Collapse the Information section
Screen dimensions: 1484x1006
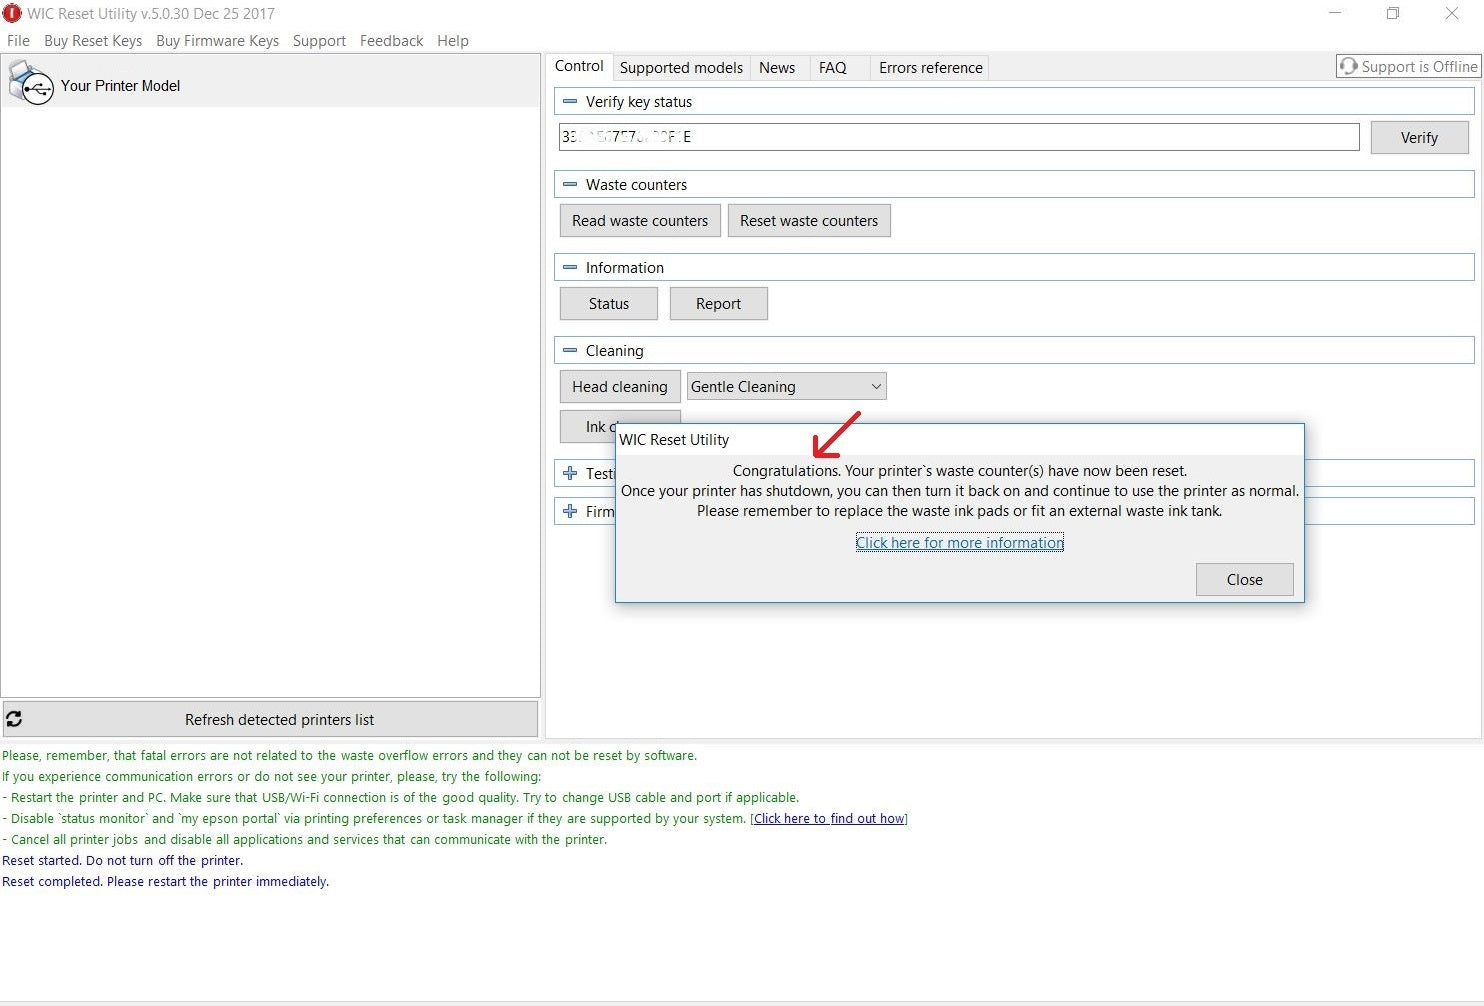pos(570,267)
